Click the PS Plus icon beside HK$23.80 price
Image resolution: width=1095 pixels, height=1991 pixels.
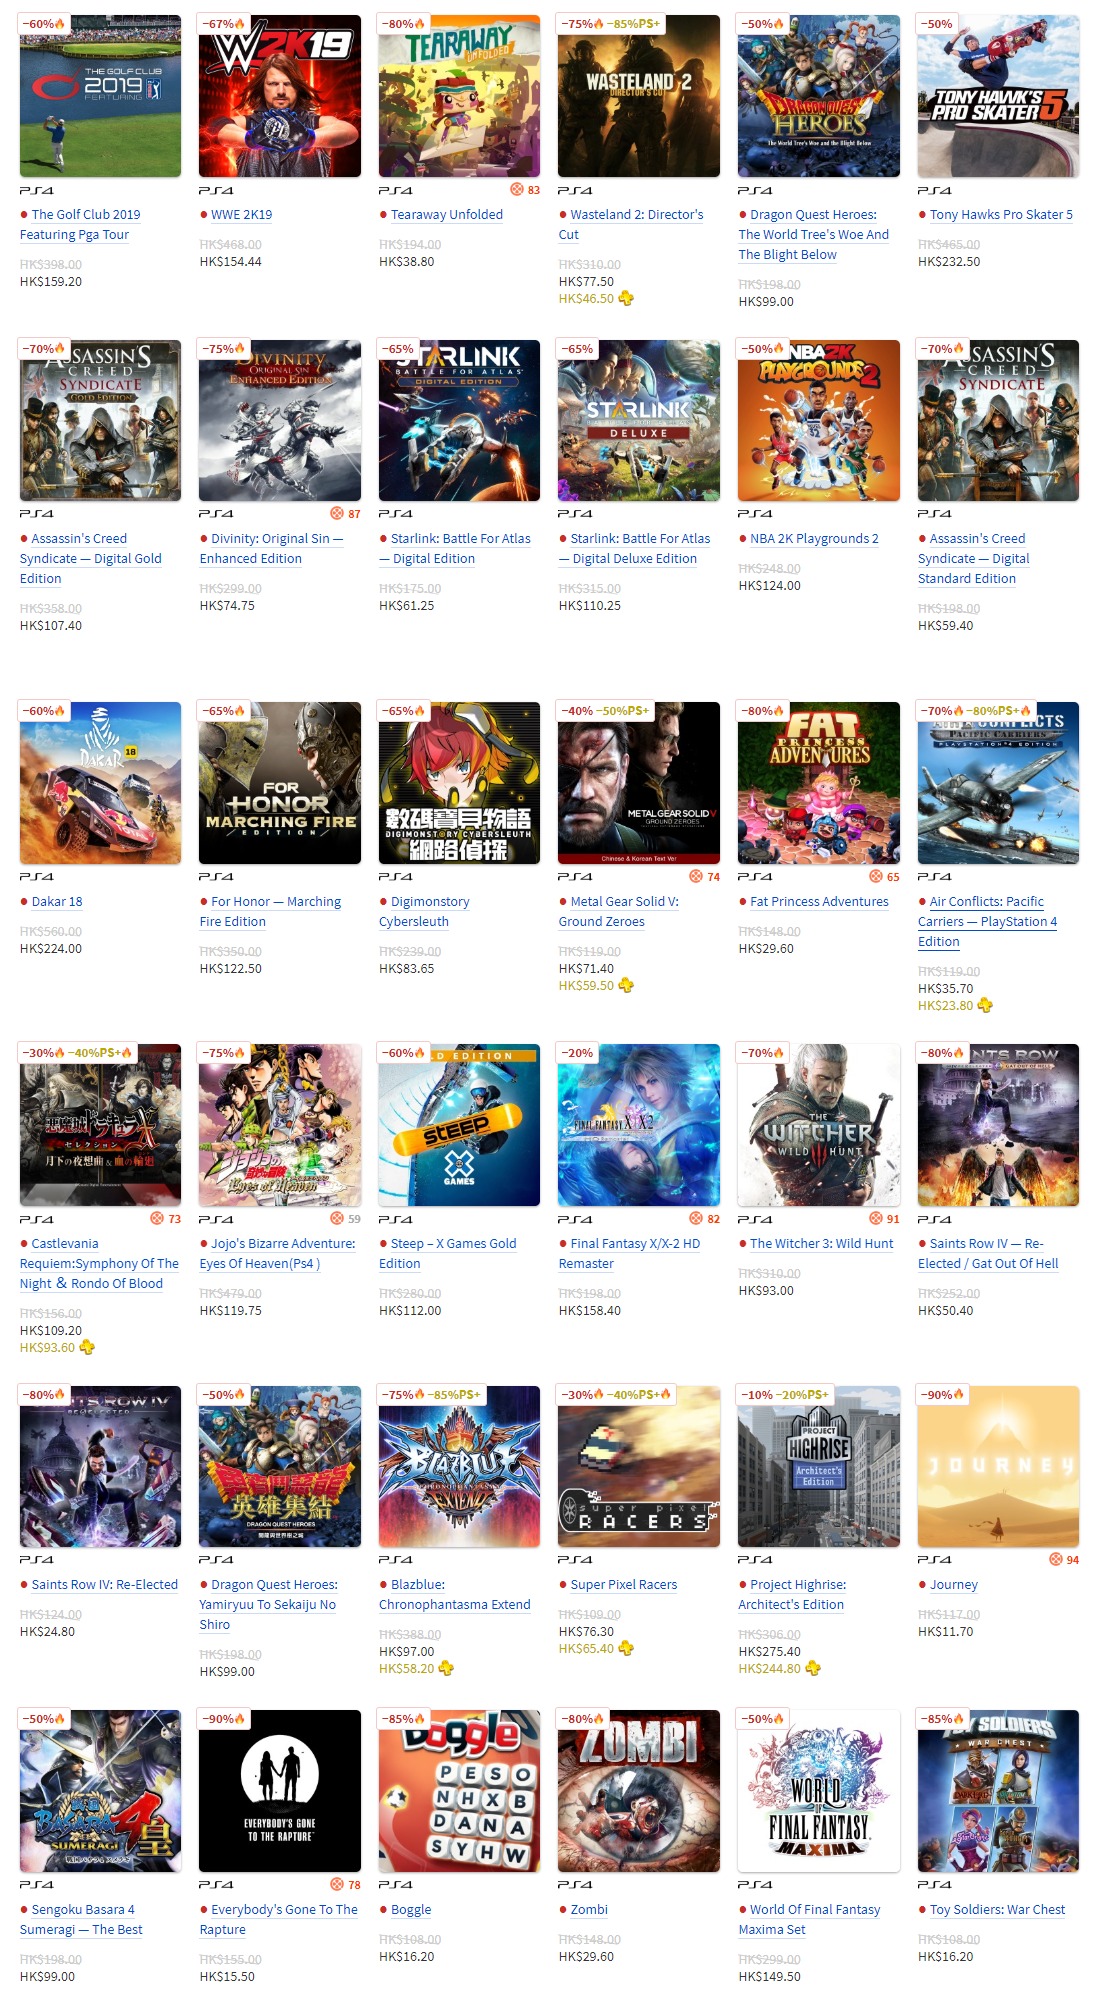tap(985, 1005)
